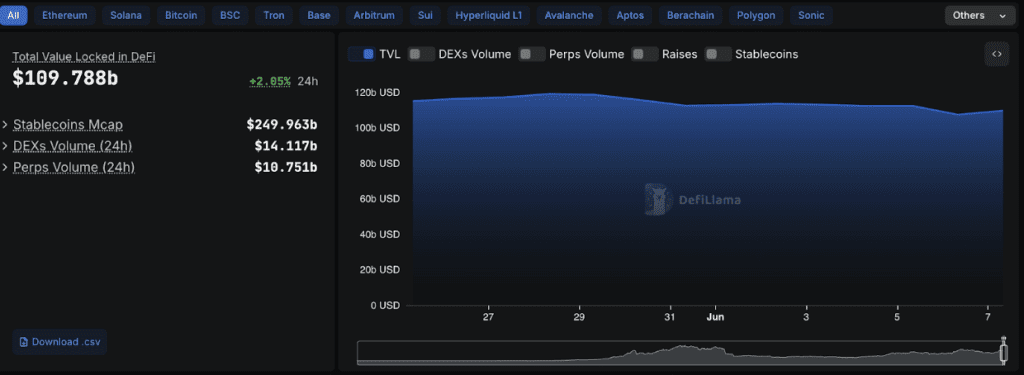Screen dimensions: 1024x375
Task: Select the Ethereum chain tab
Action: point(65,16)
